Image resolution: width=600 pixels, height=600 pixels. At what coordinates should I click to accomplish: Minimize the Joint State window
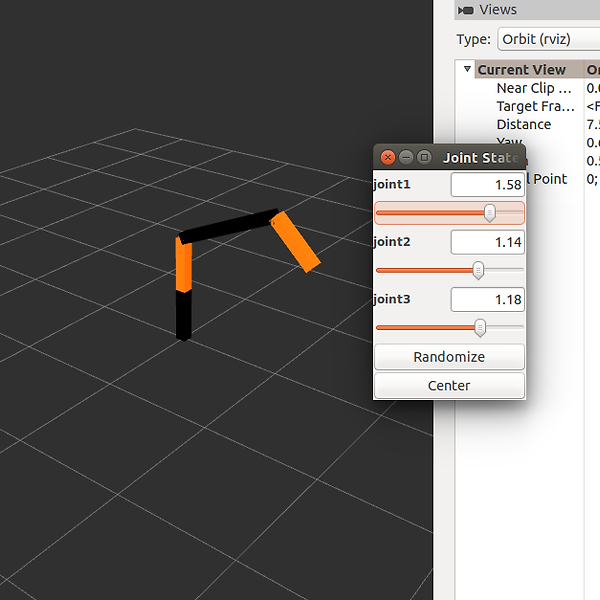click(406, 158)
